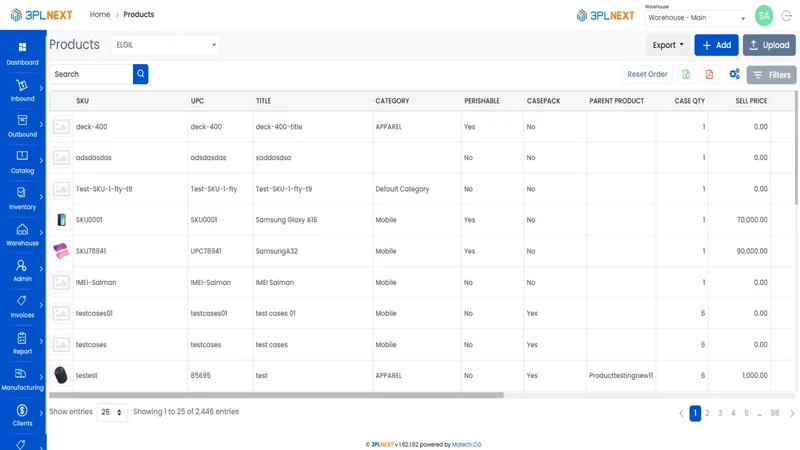Image resolution: width=800 pixels, height=450 pixels.
Task: Click the Products breadcrumb
Action: point(138,14)
